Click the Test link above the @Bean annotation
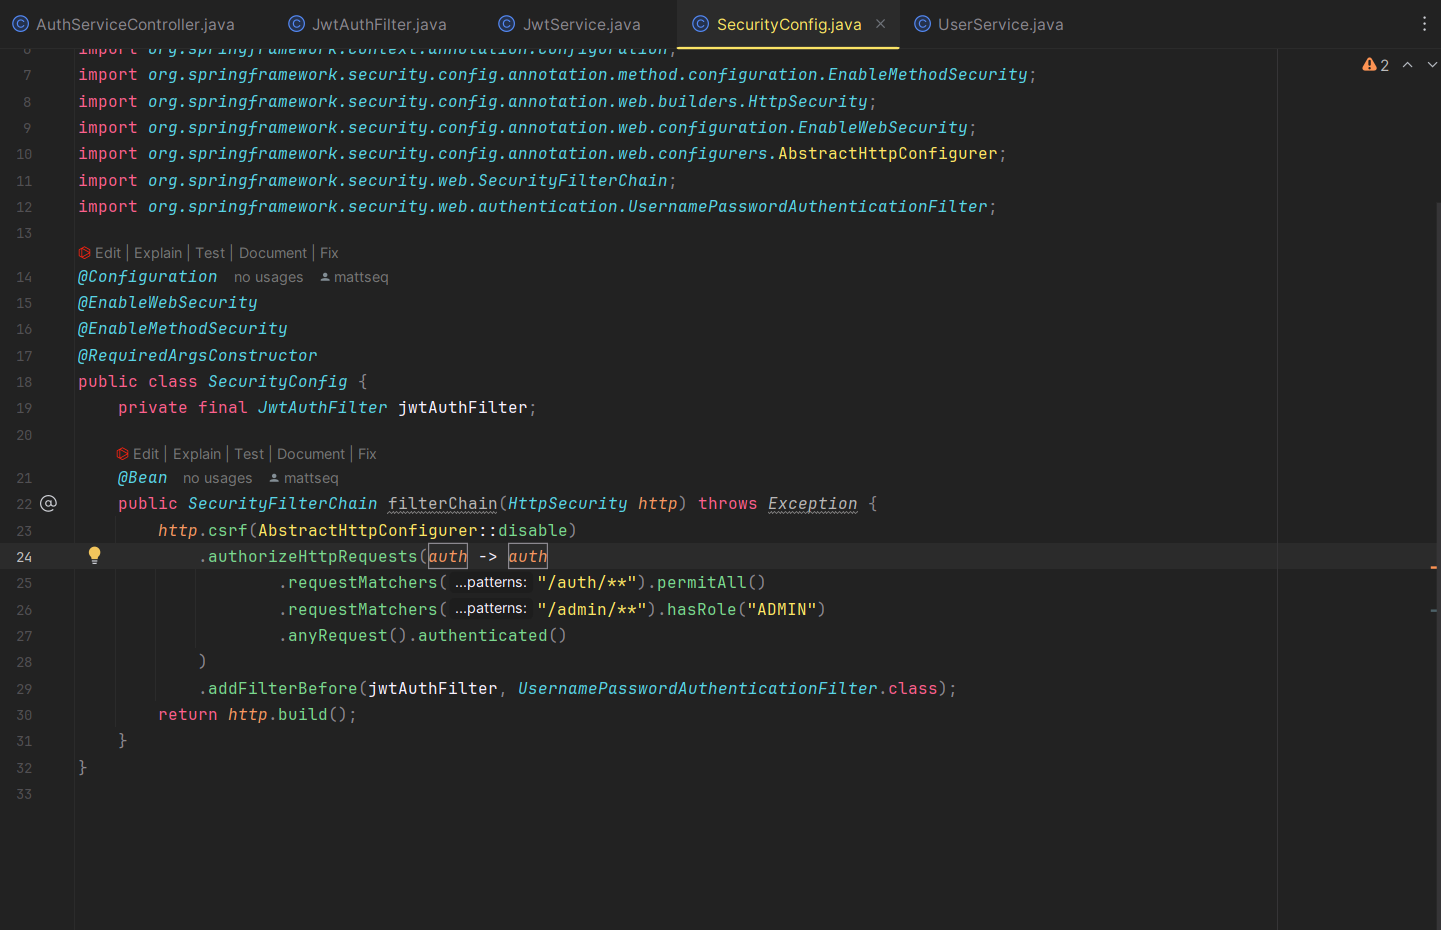This screenshot has width=1441, height=930. [249, 454]
